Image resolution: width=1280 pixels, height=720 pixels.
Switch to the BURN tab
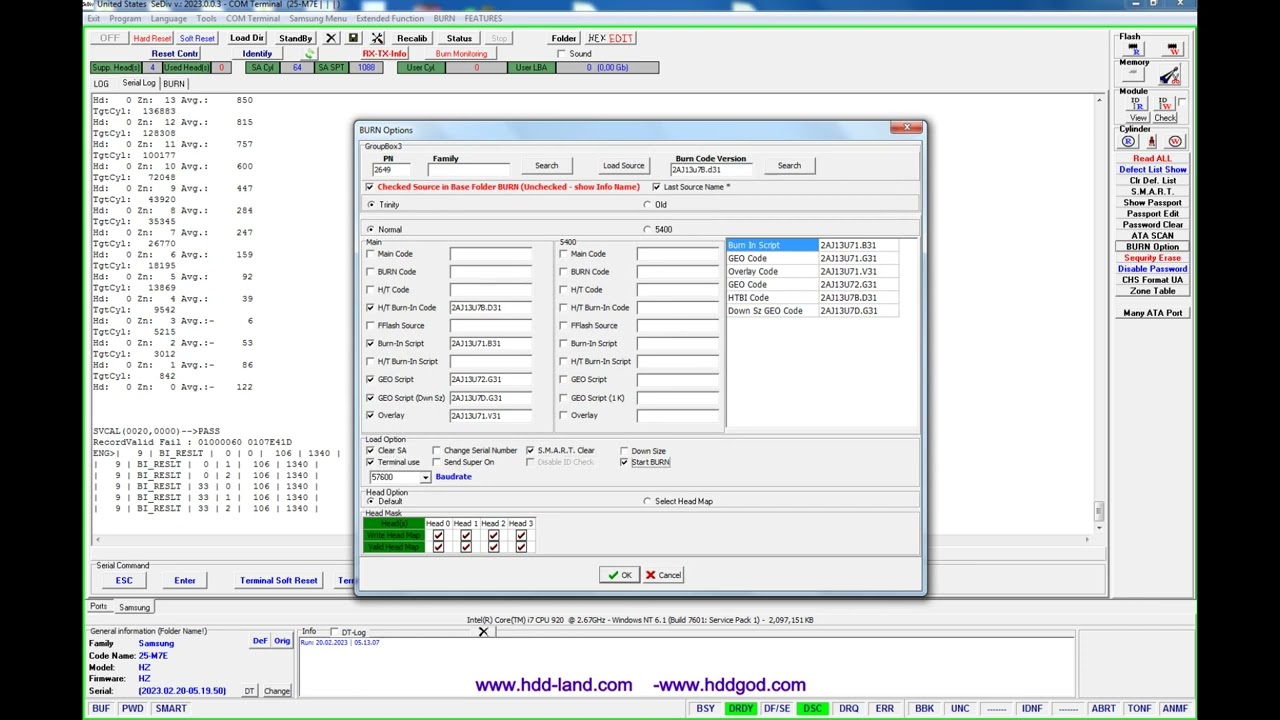point(174,84)
